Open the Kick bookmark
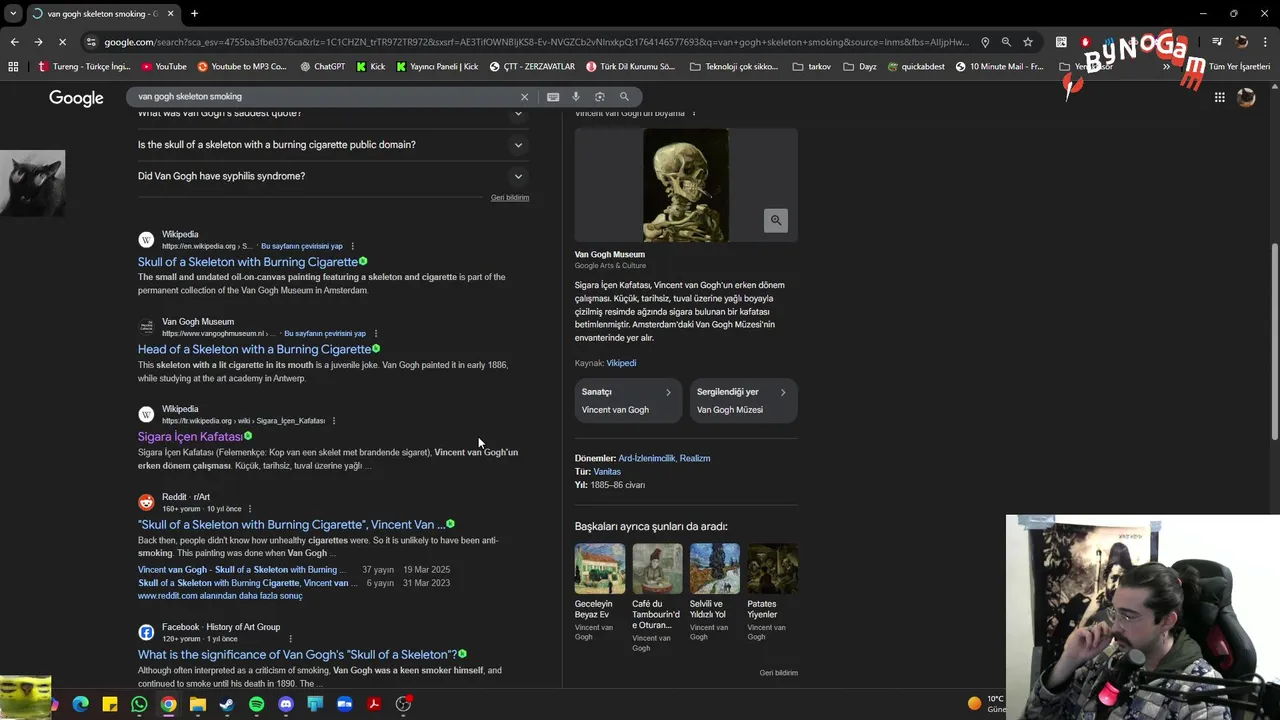This screenshot has height=720, width=1280. click(370, 67)
